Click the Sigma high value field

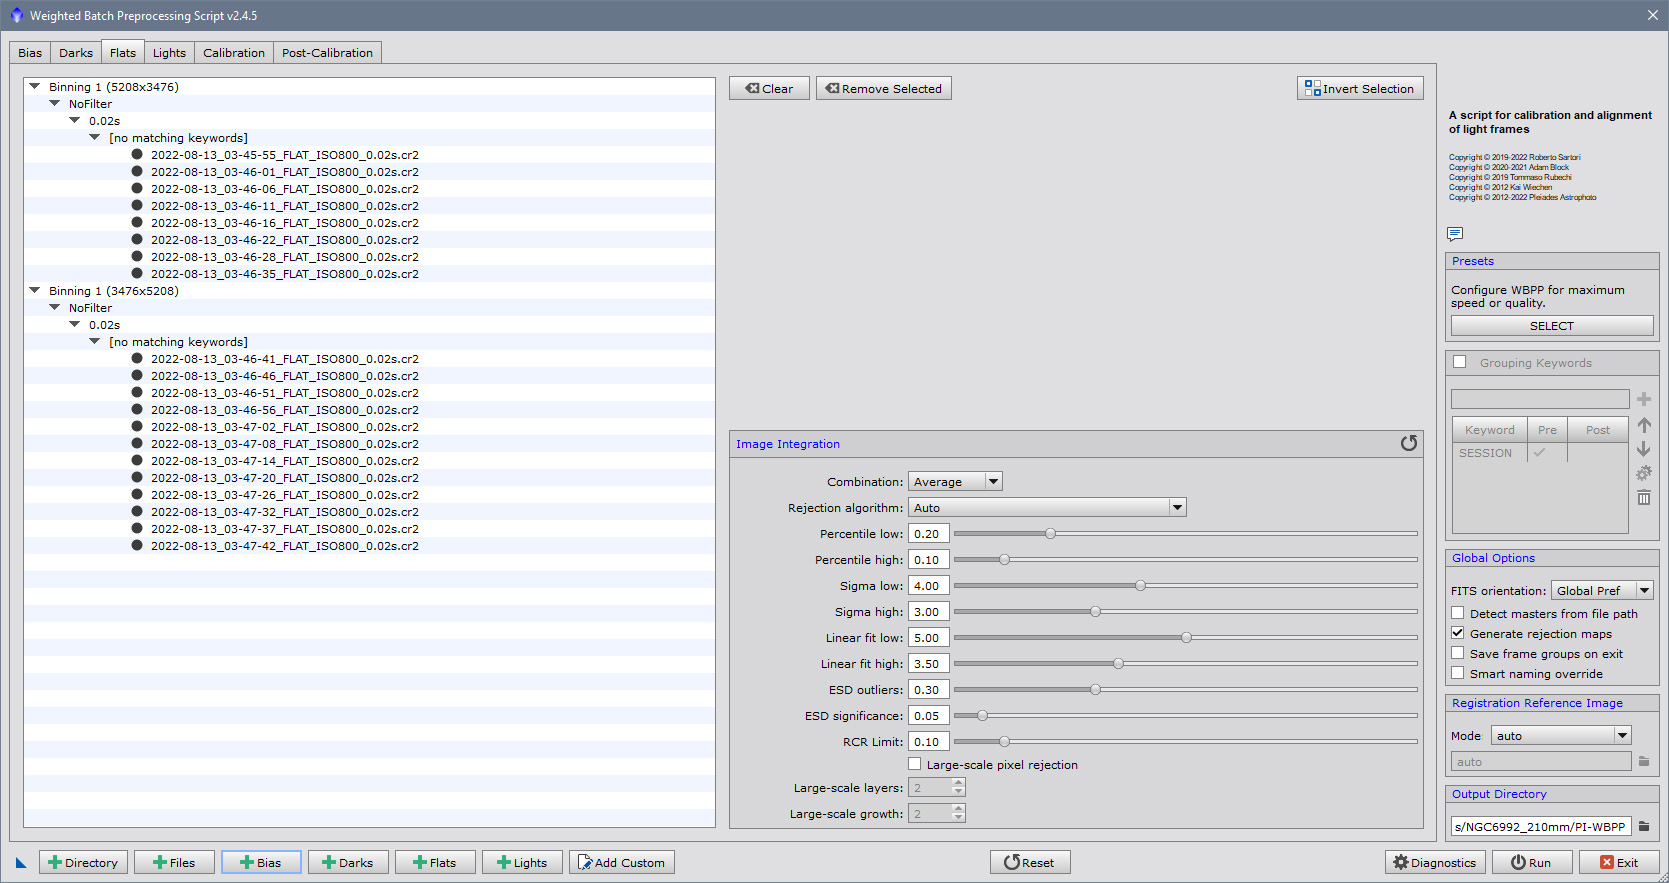(x=928, y=611)
